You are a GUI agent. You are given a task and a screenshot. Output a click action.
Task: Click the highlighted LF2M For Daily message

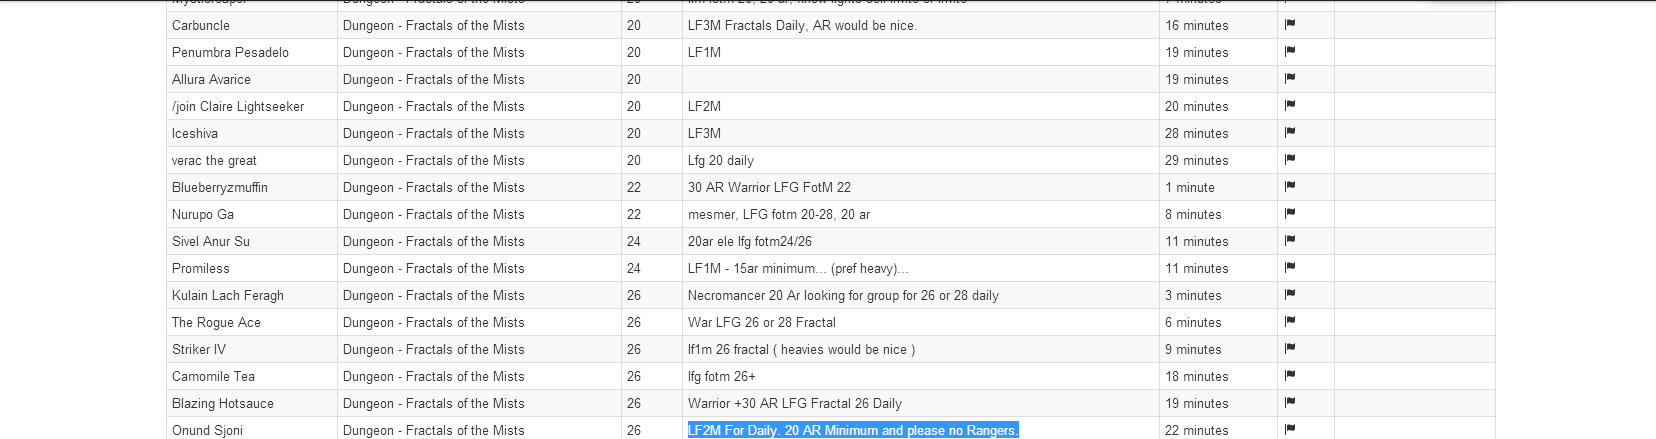pos(853,430)
